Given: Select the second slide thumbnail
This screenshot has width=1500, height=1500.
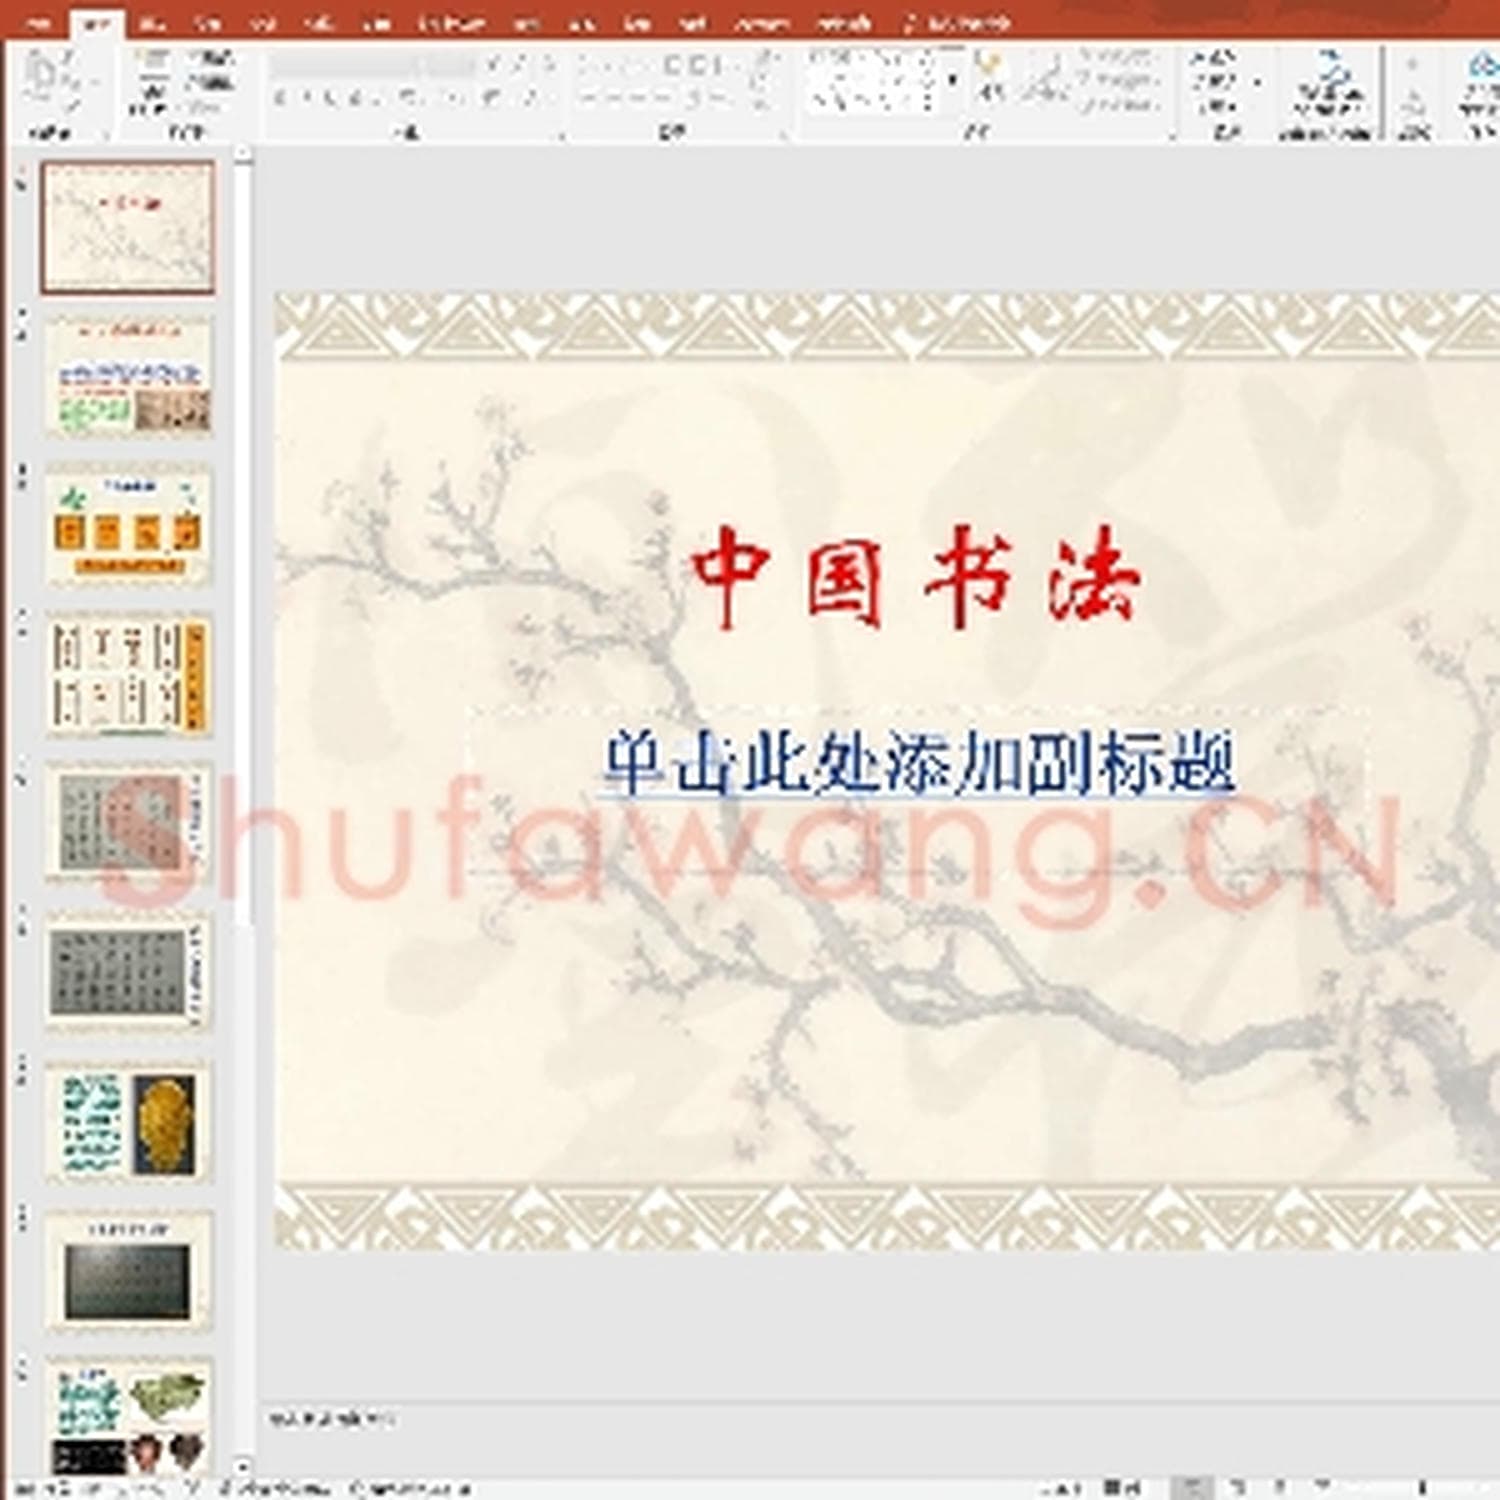Looking at the screenshot, I should (x=129, y=377).
